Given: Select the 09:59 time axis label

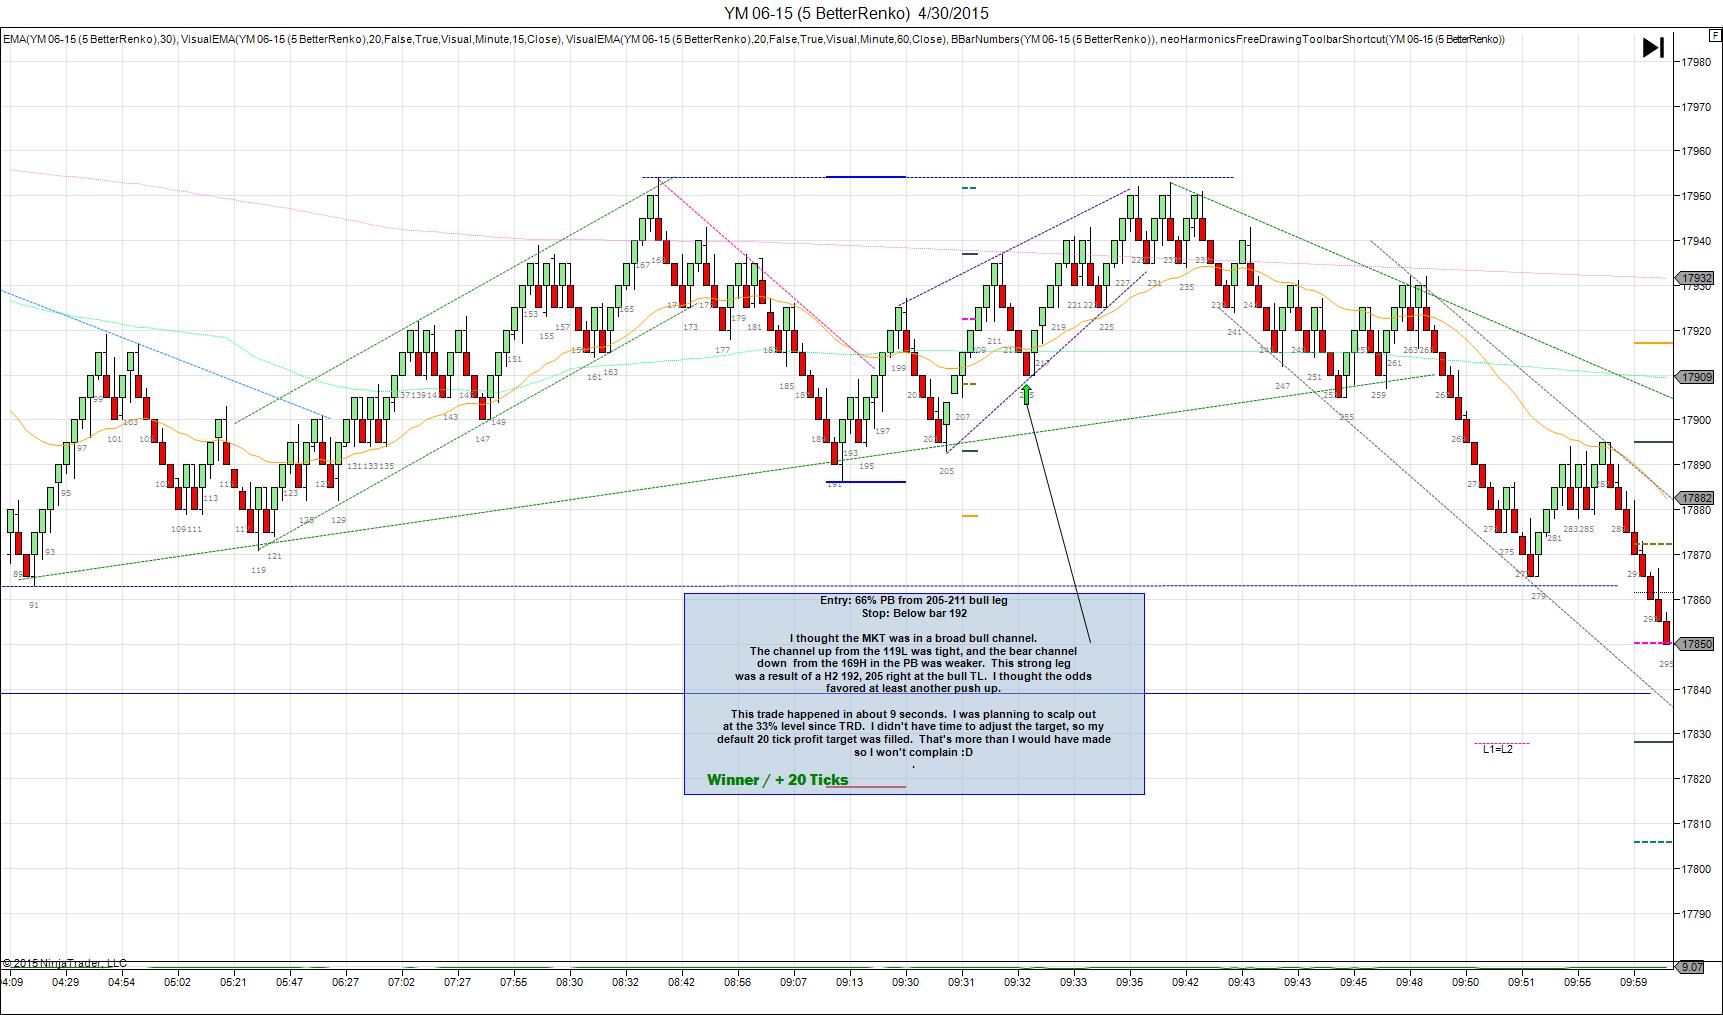Looking at the screenshot, I should (x=1634, y=983).
